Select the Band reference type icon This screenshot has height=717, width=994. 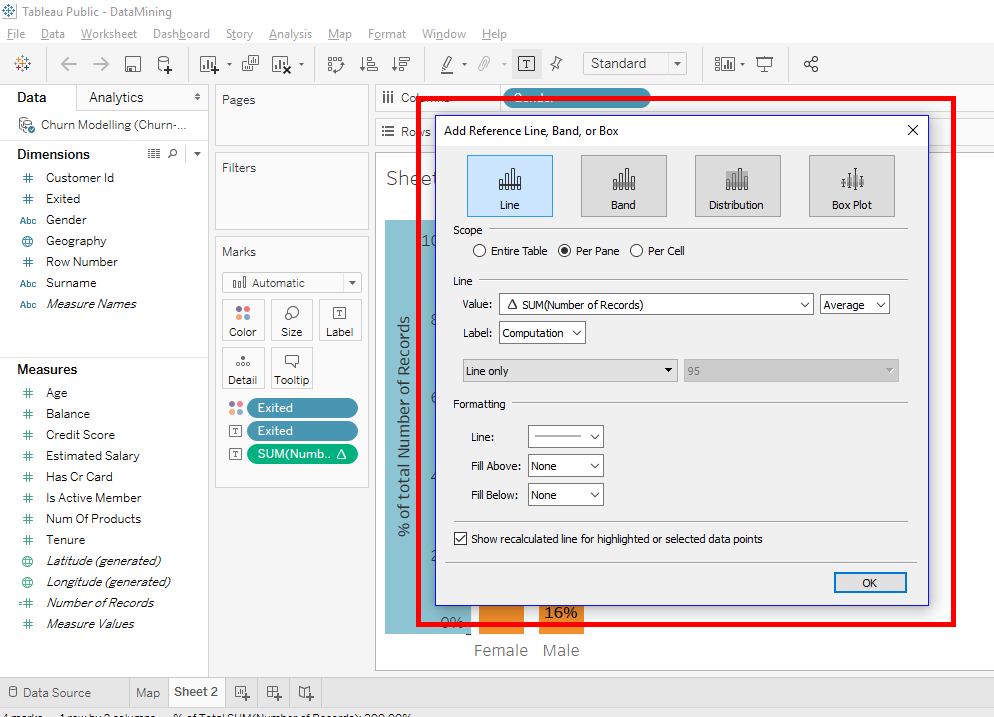point(623,186)
